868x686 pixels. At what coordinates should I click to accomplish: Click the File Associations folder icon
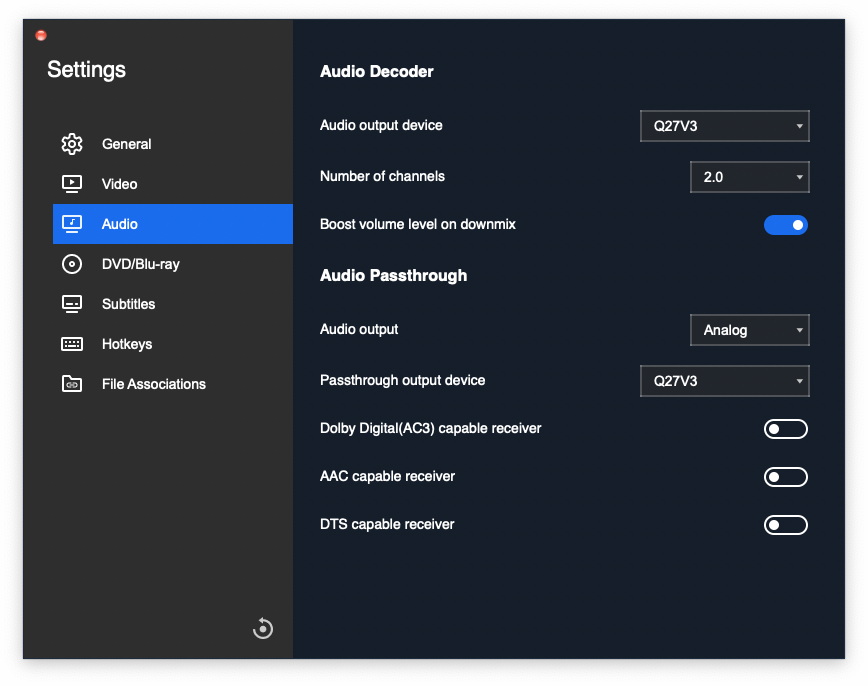tap(71, 384)
